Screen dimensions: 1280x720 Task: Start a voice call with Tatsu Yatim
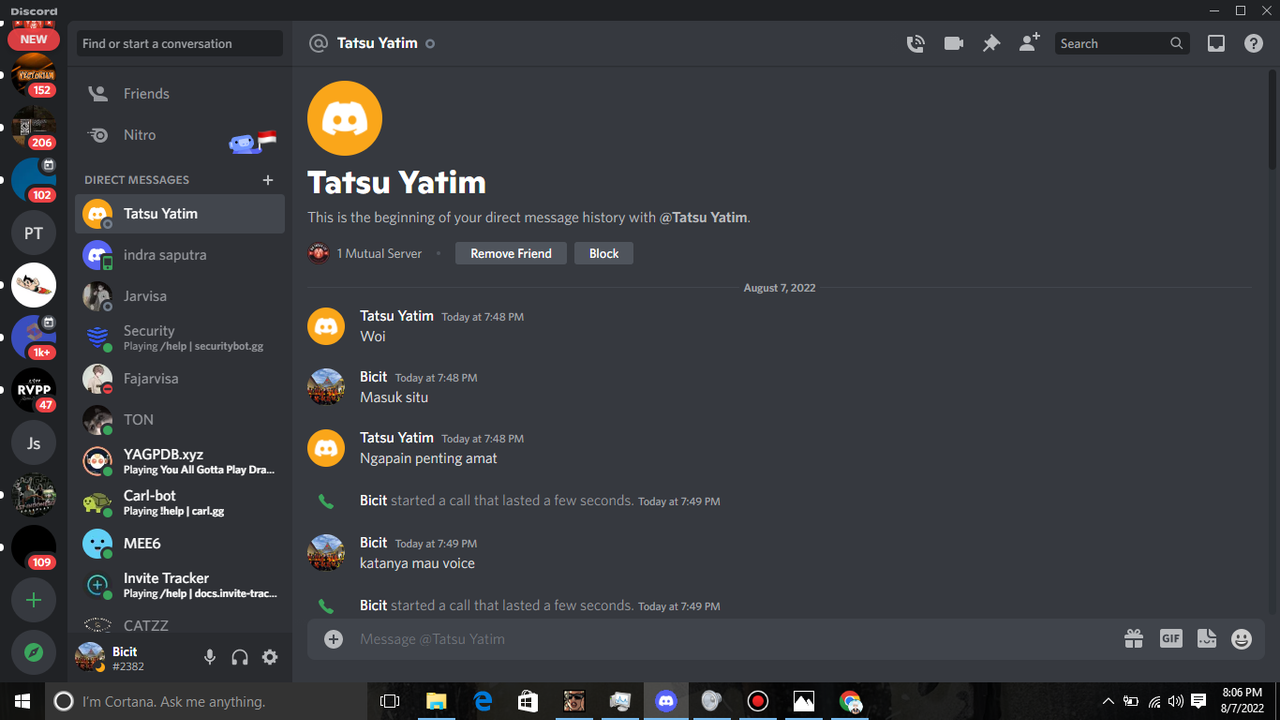915,43
